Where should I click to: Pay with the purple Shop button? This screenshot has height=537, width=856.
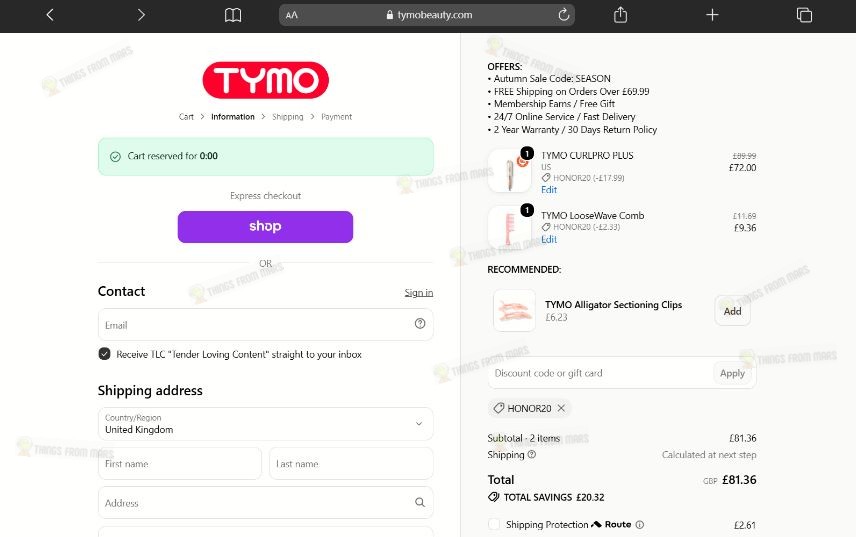265,226
